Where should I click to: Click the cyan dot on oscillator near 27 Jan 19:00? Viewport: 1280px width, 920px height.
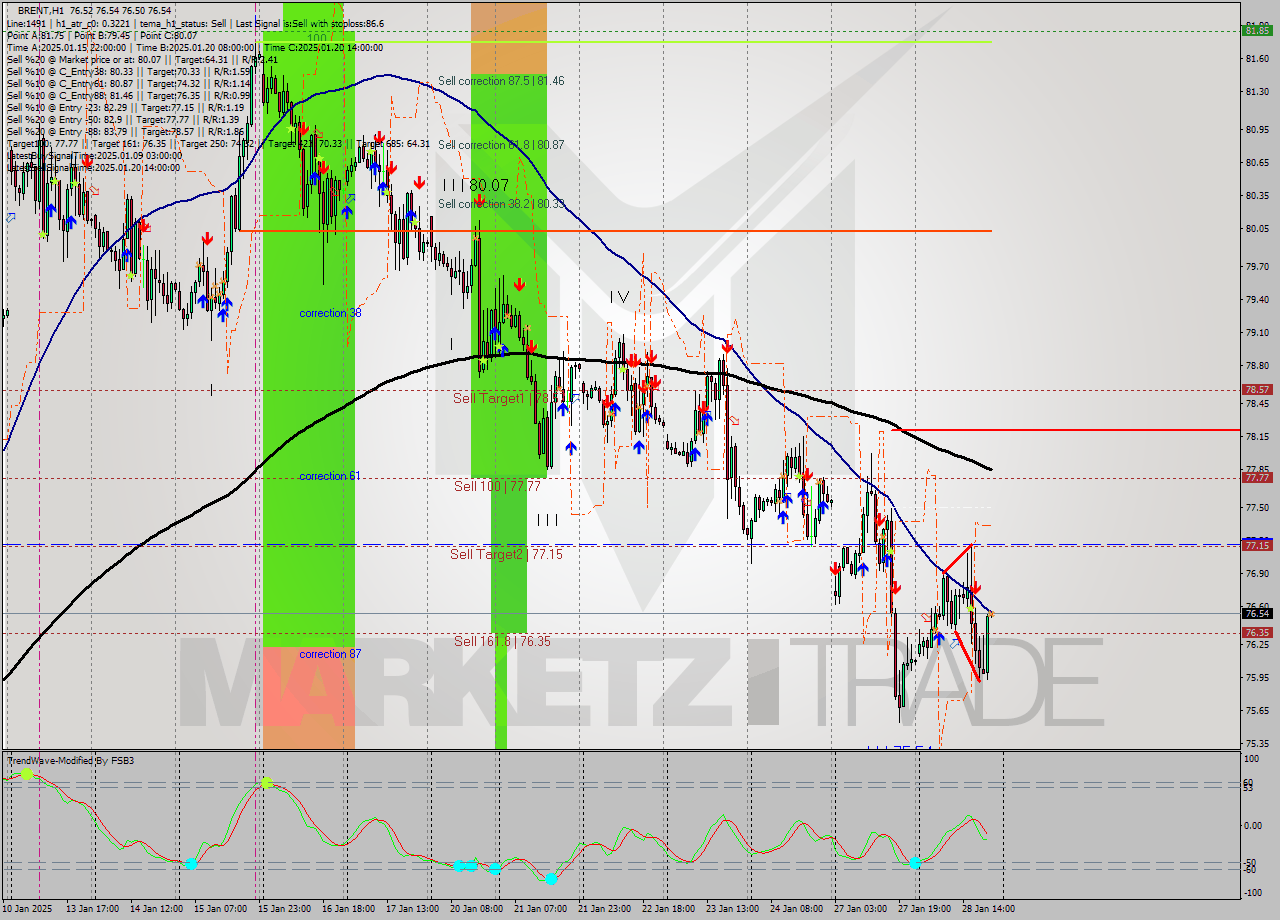click(x=915, y=861)
